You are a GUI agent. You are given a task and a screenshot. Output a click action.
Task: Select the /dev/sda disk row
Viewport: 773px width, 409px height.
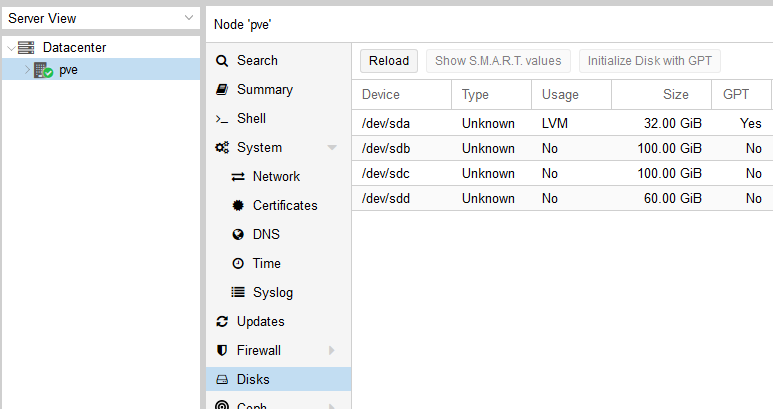coord(562,123)
